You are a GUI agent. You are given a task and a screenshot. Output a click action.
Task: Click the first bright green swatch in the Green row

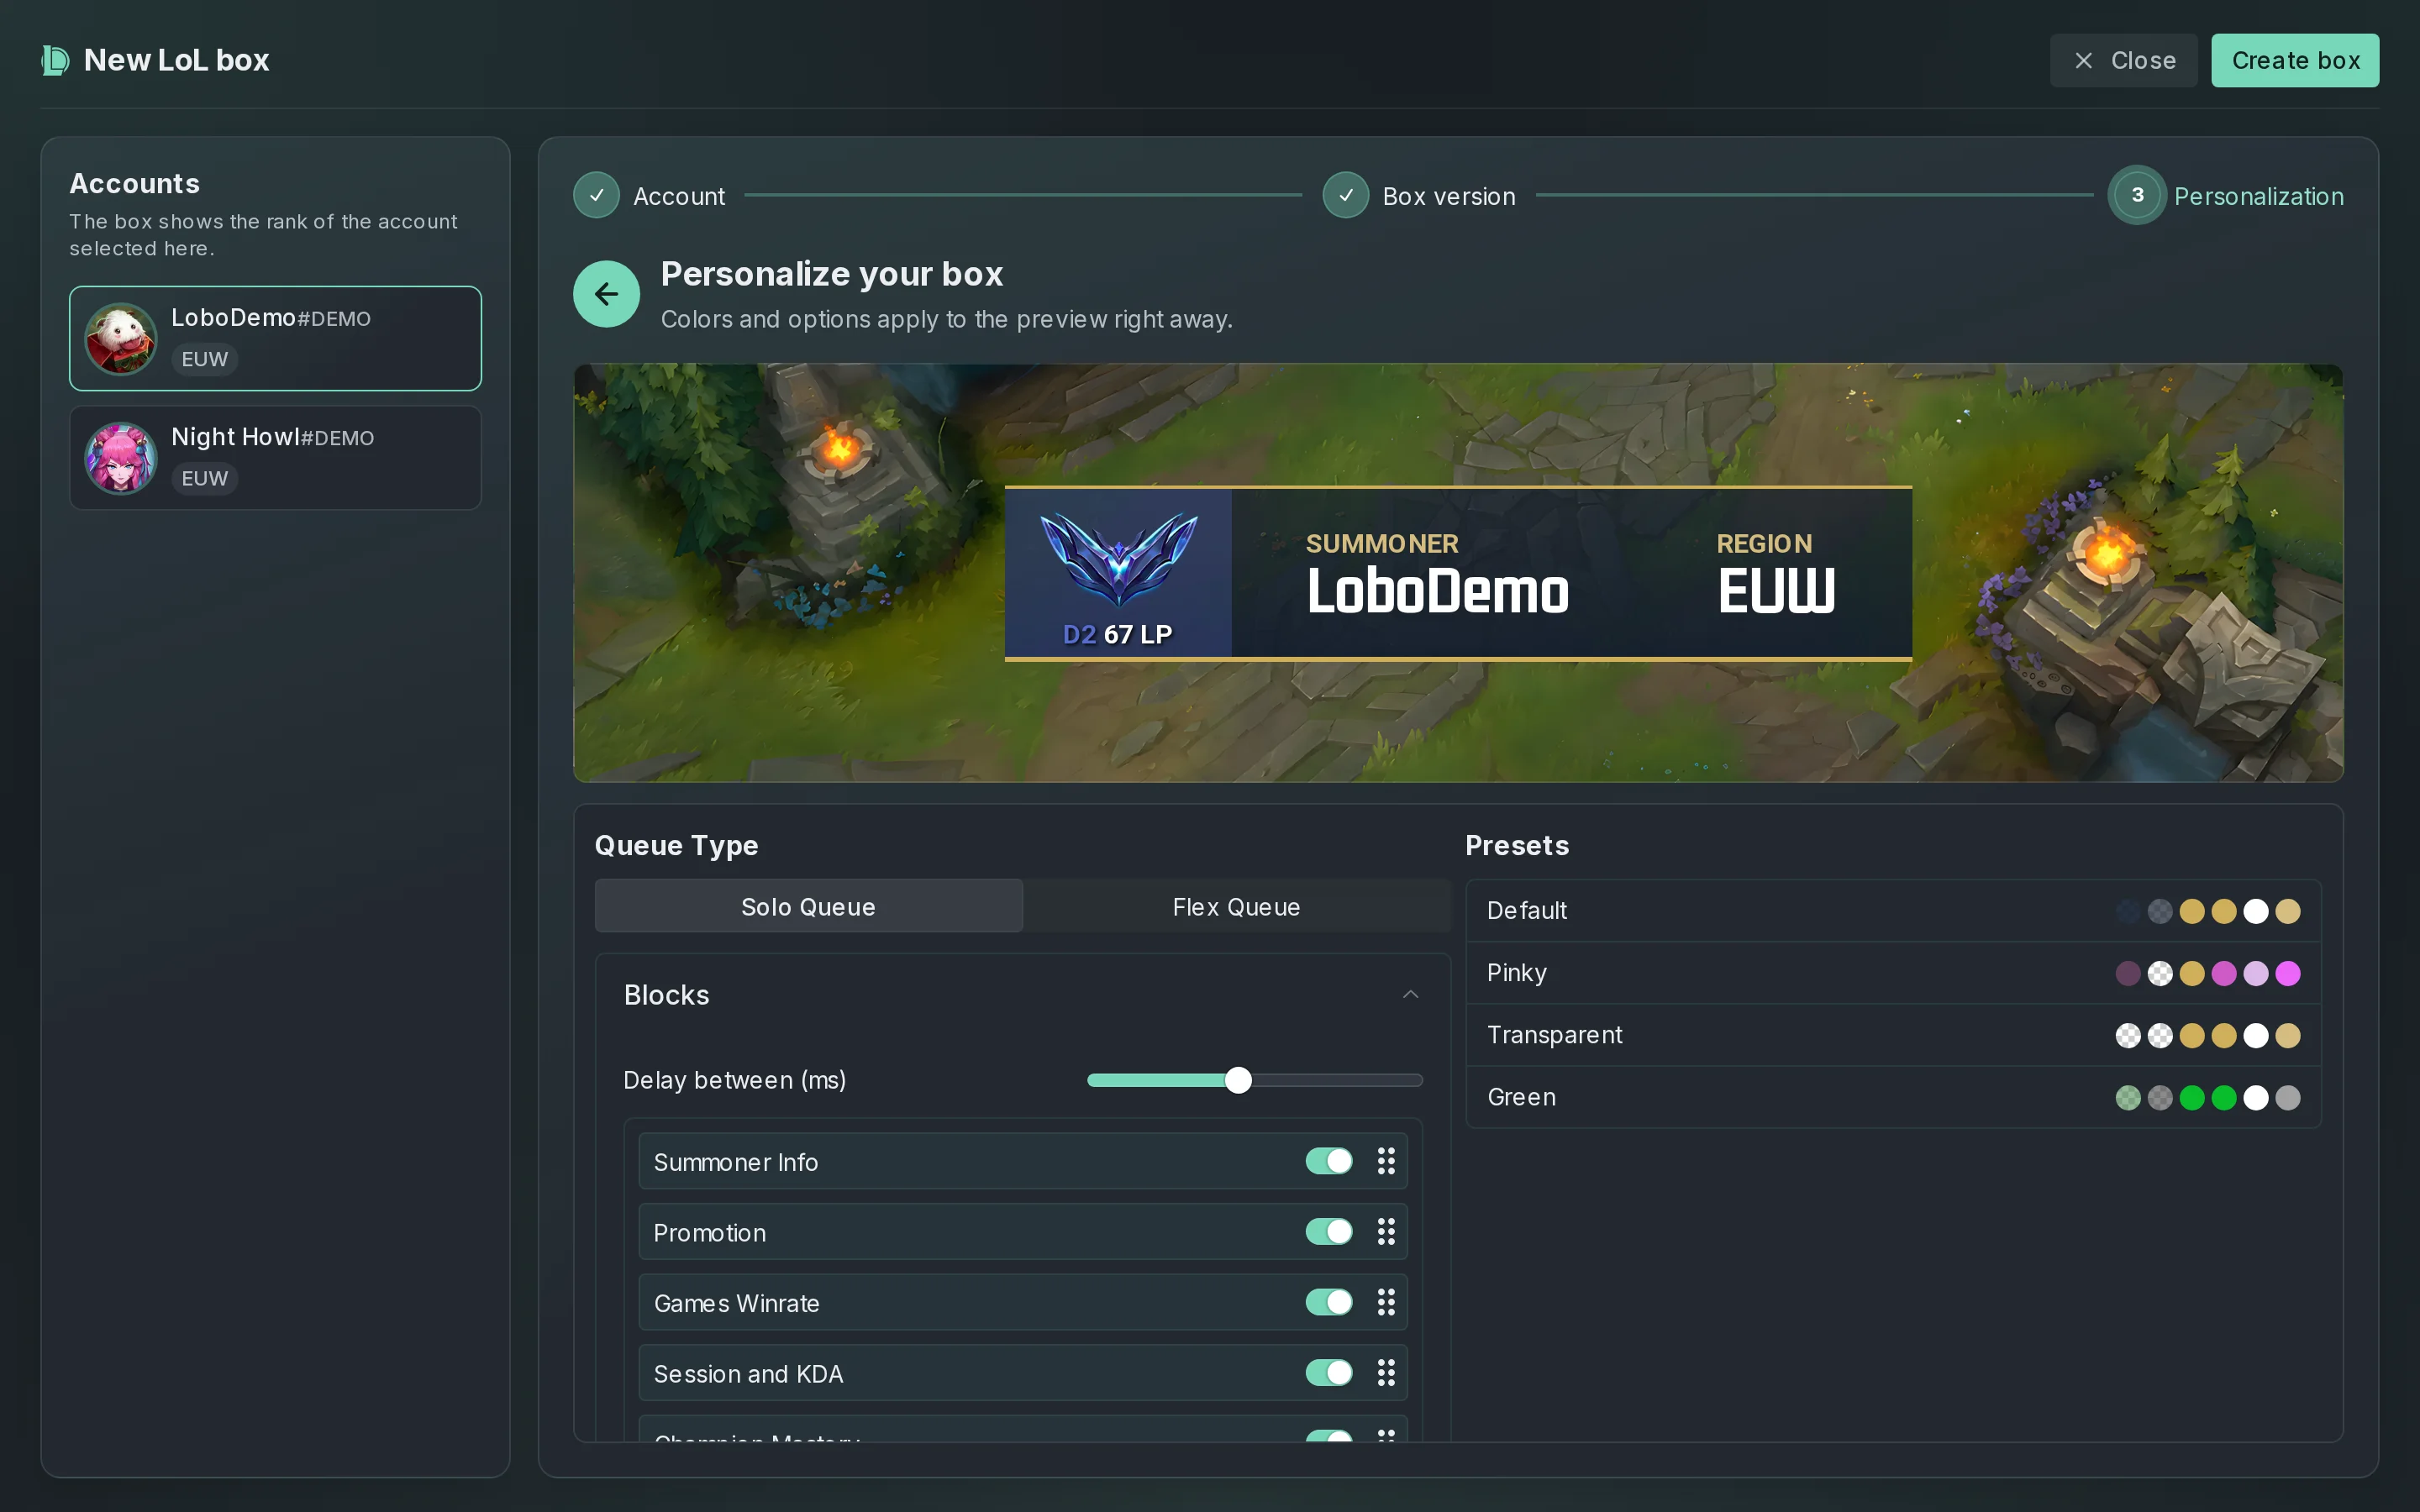tap(2192, 1098)
